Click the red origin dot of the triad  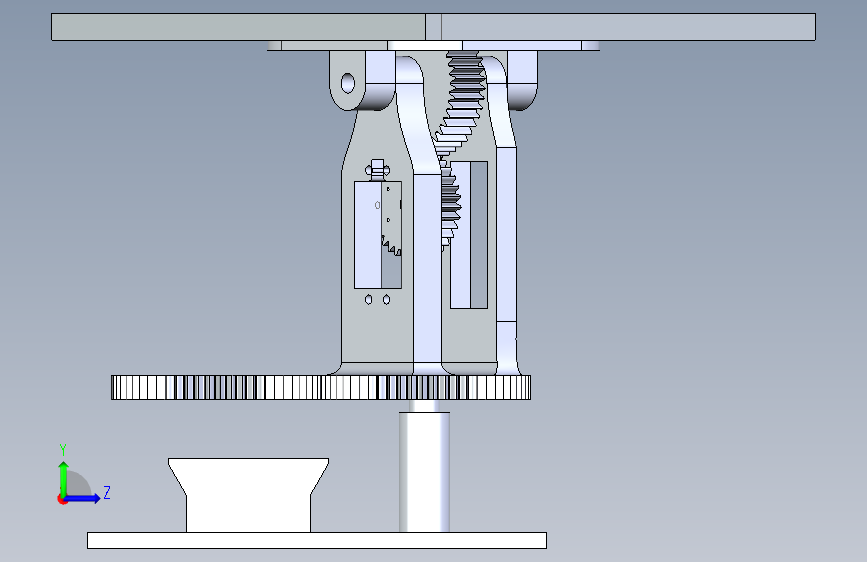(x=62, y=499)
